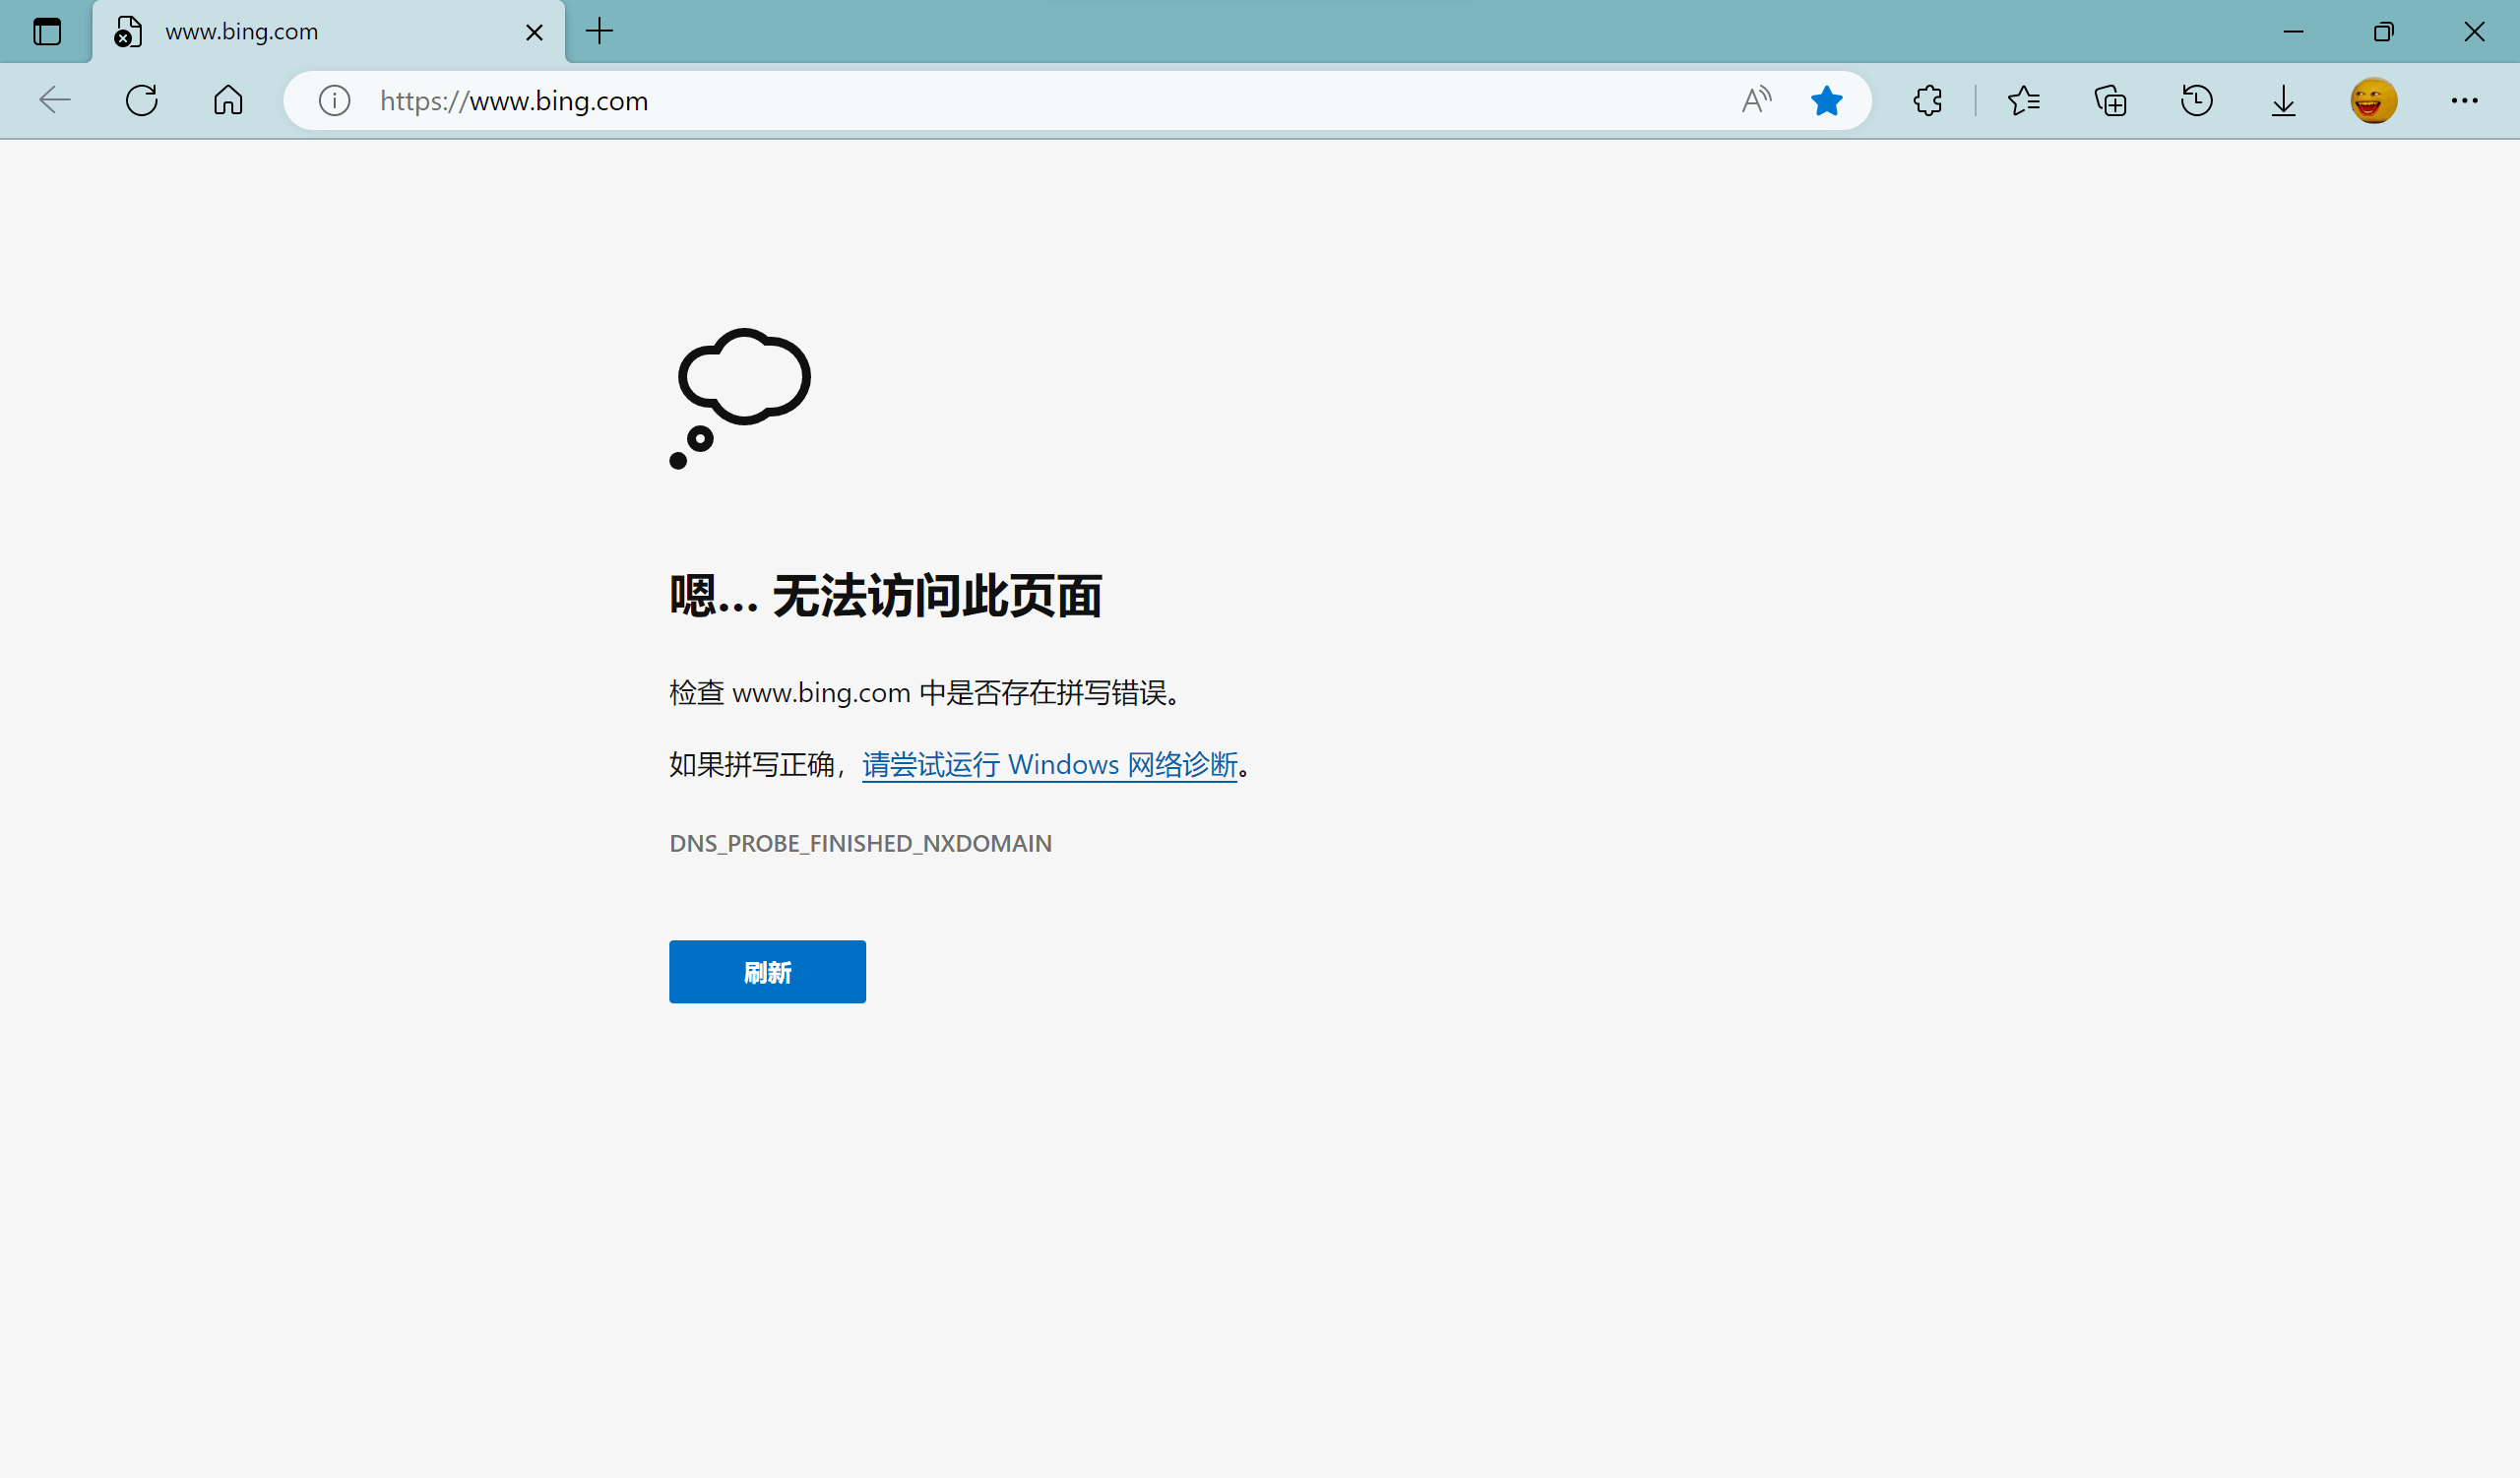Click the Windows 网络诊断 link
Image resolution: width=2520 pixels, height=1478 pixels.
[1049, 765]
